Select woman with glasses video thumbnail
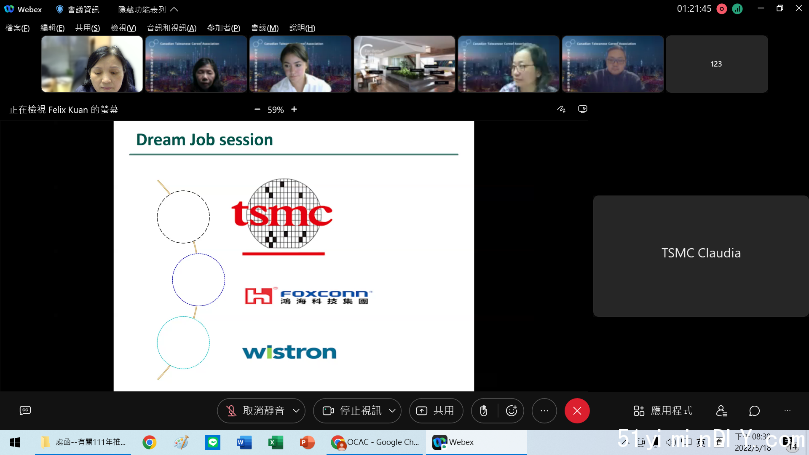Viewport: 809px width, 455px height. pyautogui.click(x=509, y=64)
